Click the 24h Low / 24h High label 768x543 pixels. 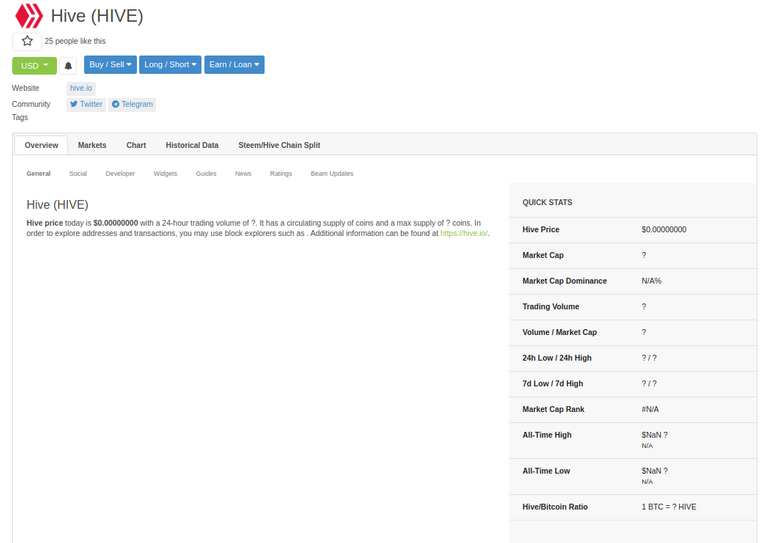pyautogui.click(x=557, y=358)
